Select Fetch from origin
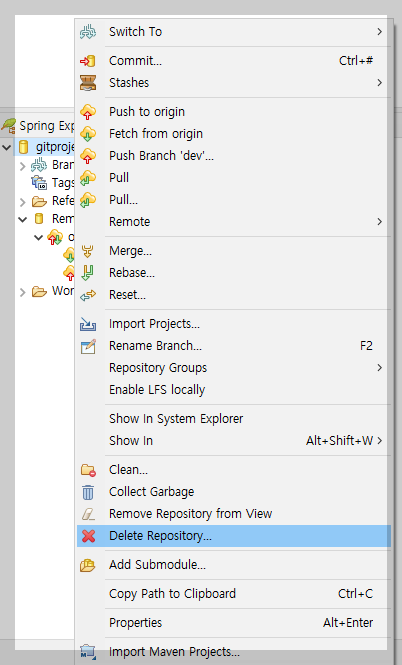The image size is (402, 665). [x=233, y=134]
